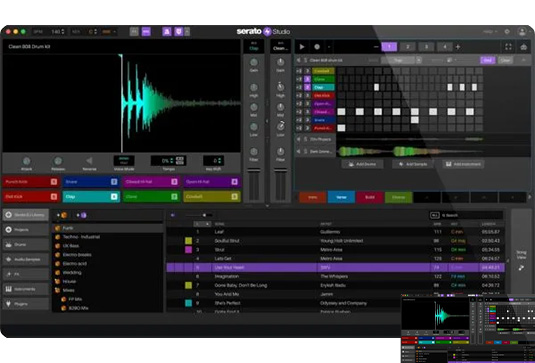Select scene slot 2
The width and height of the screenshot is (535, 363).
408,47
